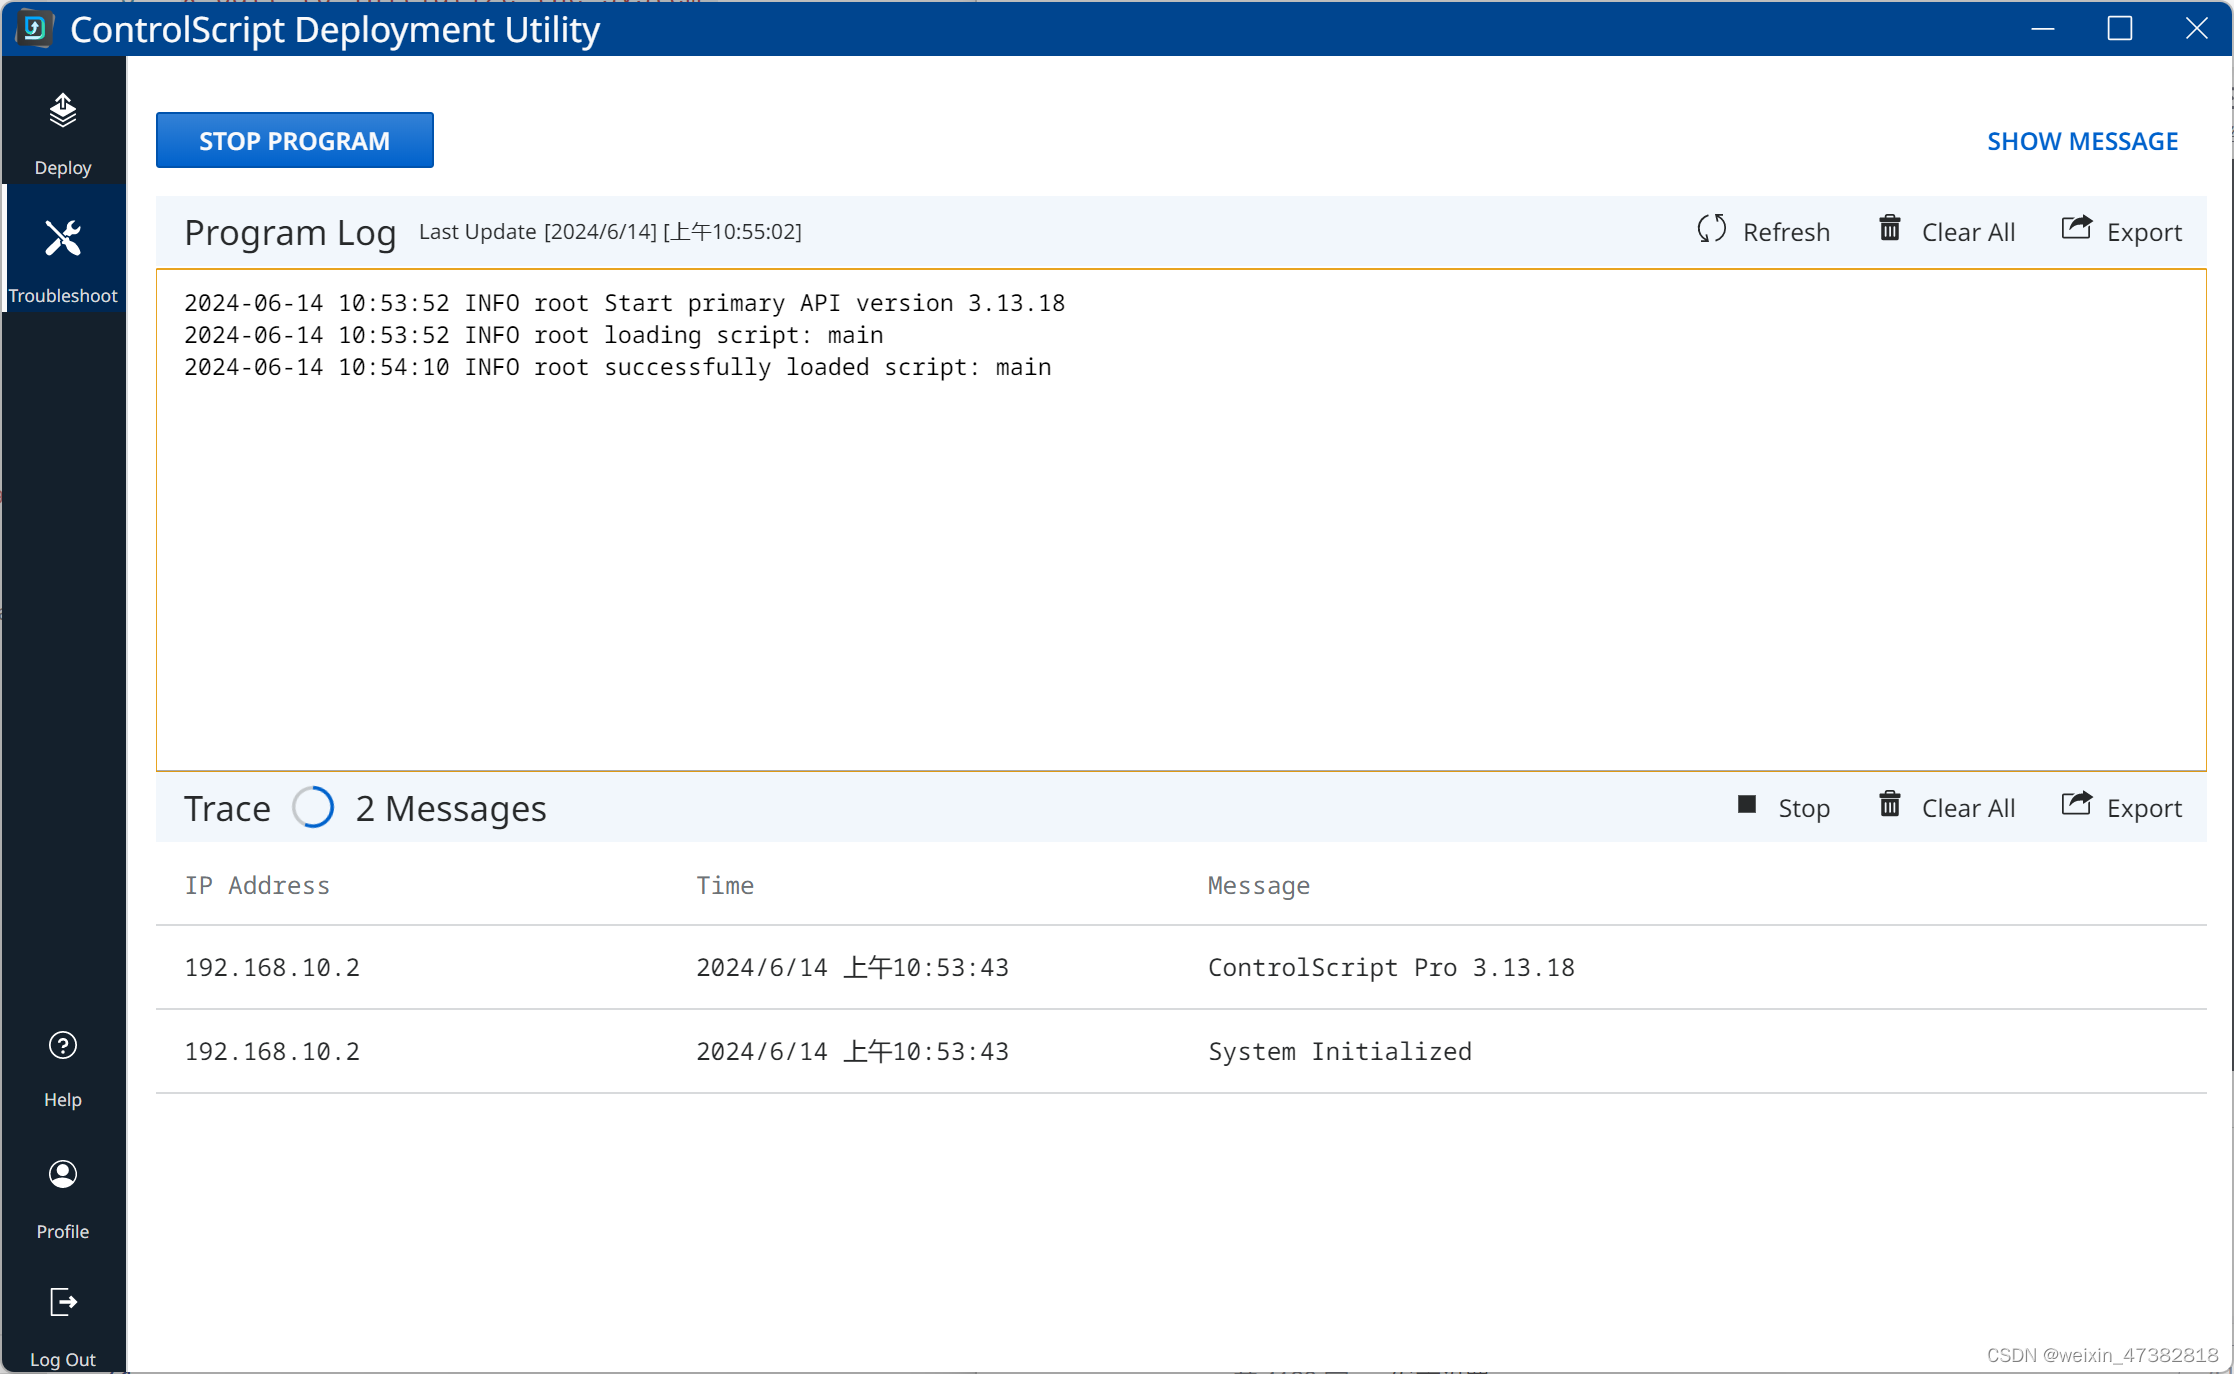Open Help from the sidebar
The height and width of the screenshot is (1374, 2234).
coord(62,1065)
